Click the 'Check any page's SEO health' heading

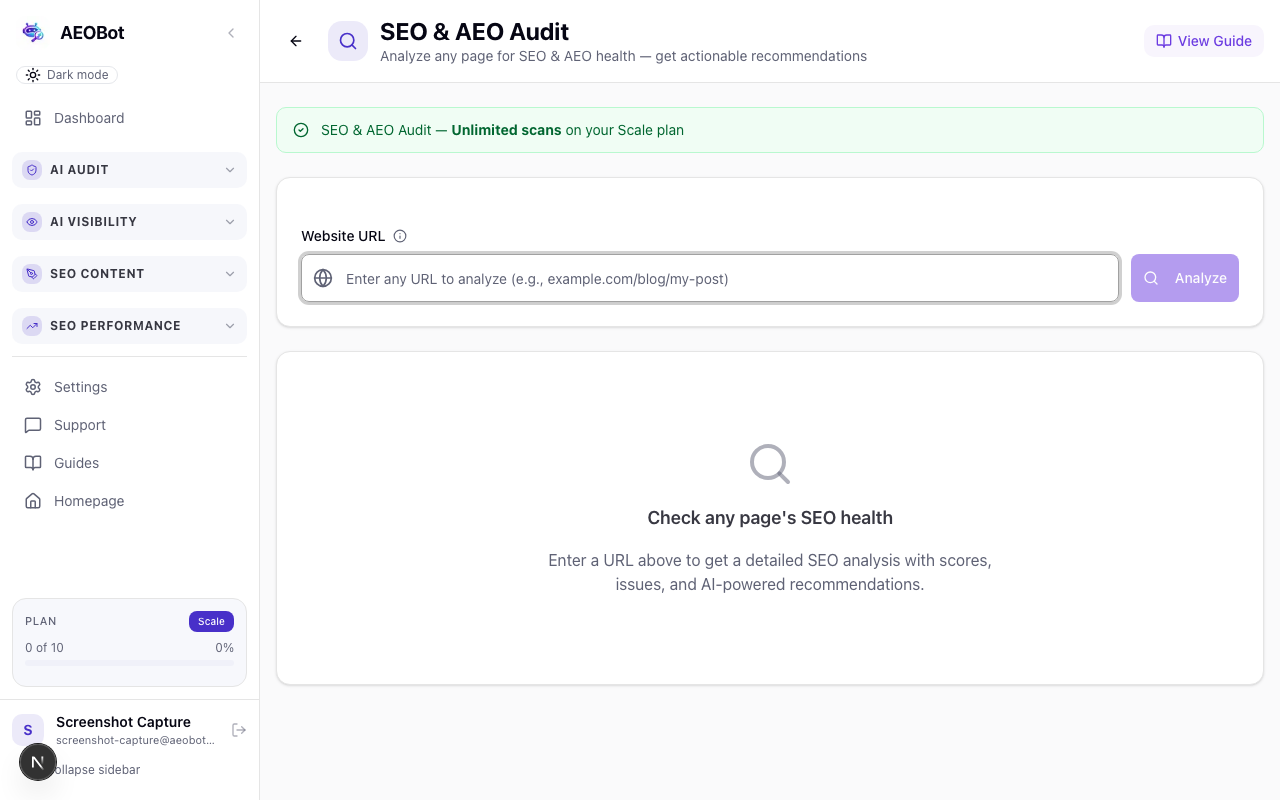point(770,518)
